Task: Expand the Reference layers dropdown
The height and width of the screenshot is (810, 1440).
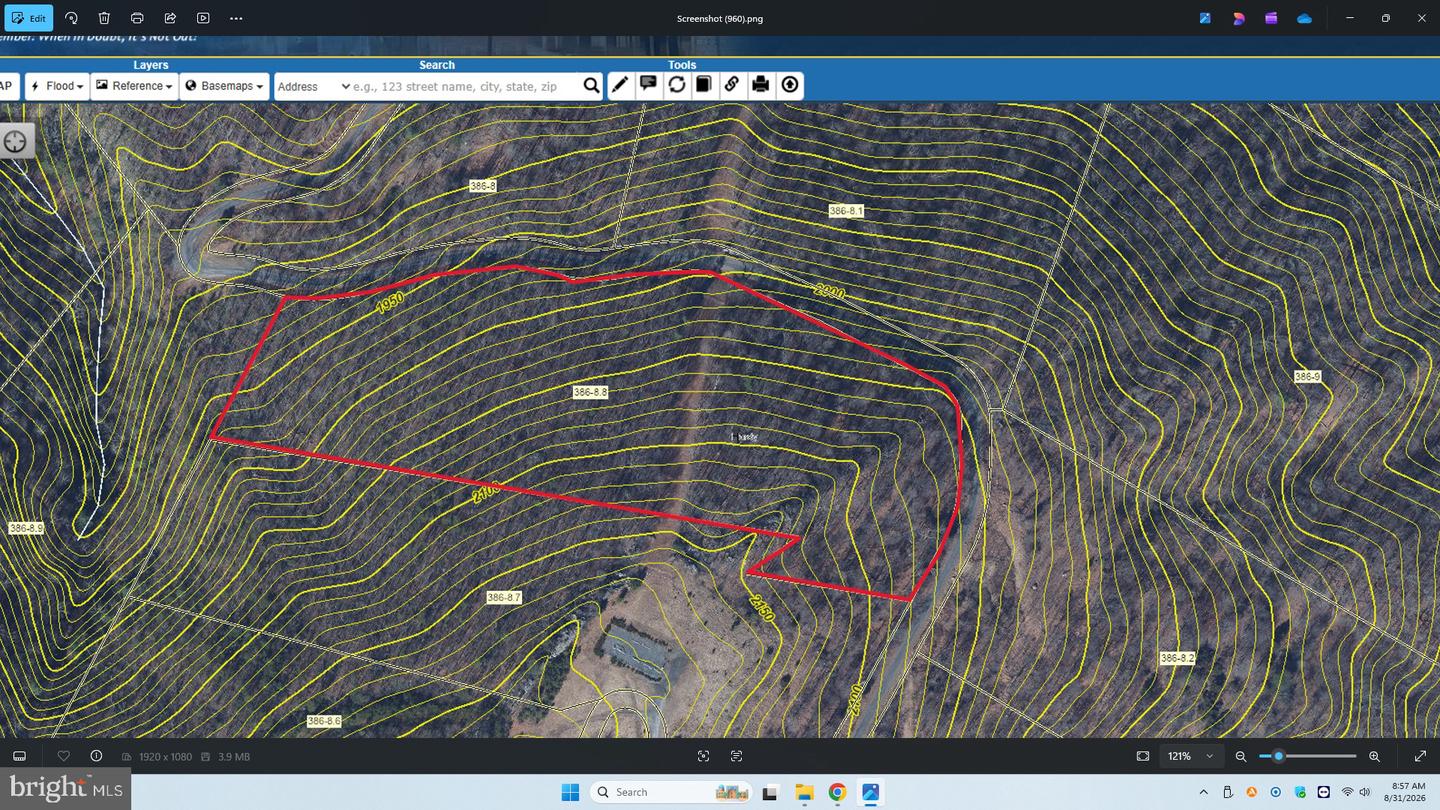Action: (134, 86)
